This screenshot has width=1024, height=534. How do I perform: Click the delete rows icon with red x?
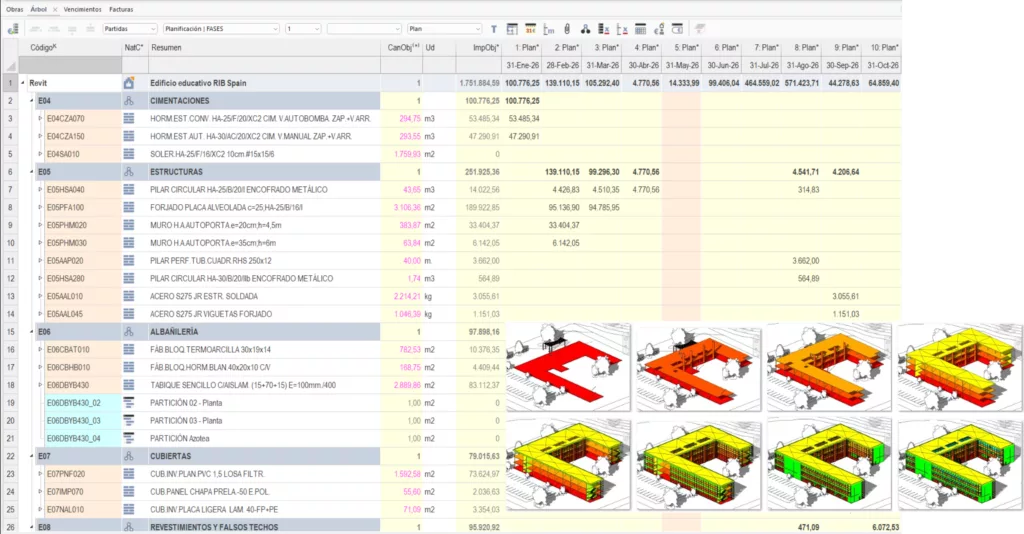pyautogui.click(x=603, y=29)
